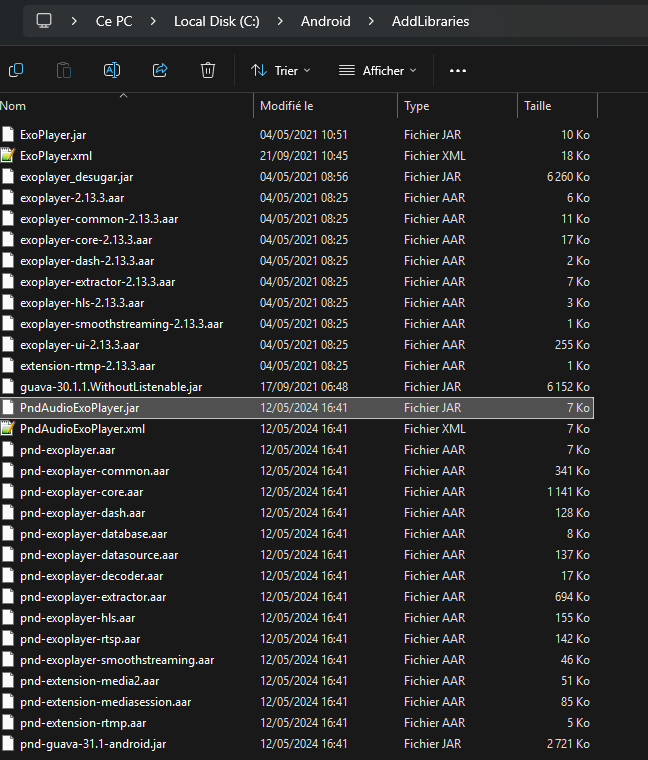The width and height of the screenshot is (648, 760).
Task: Click the file icon of exoplayer-2.13.3.aar
Action: pos(8,198)
